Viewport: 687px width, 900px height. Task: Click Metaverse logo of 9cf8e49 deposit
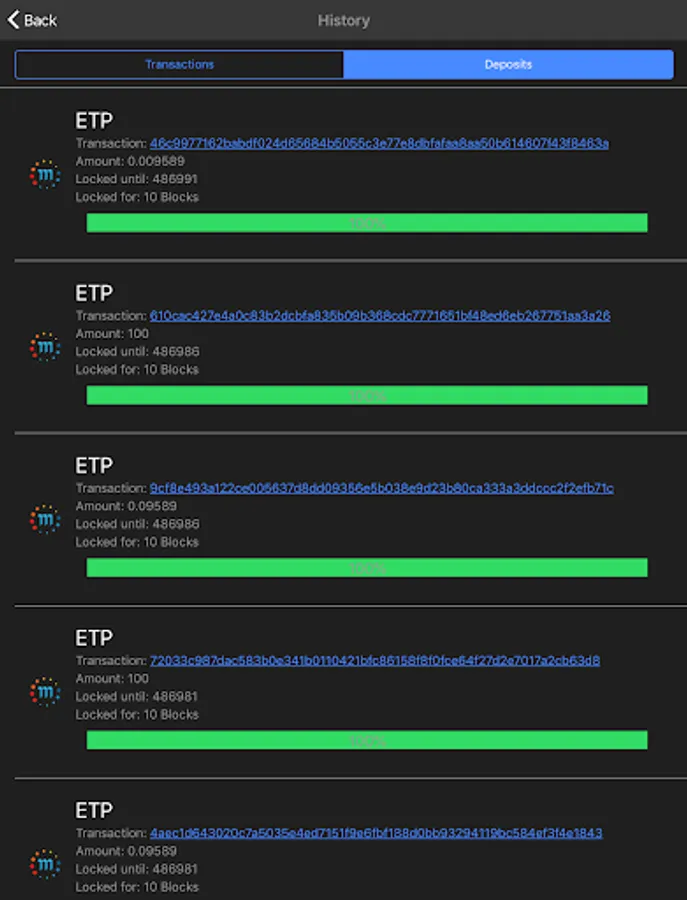(x=45, y=520)
